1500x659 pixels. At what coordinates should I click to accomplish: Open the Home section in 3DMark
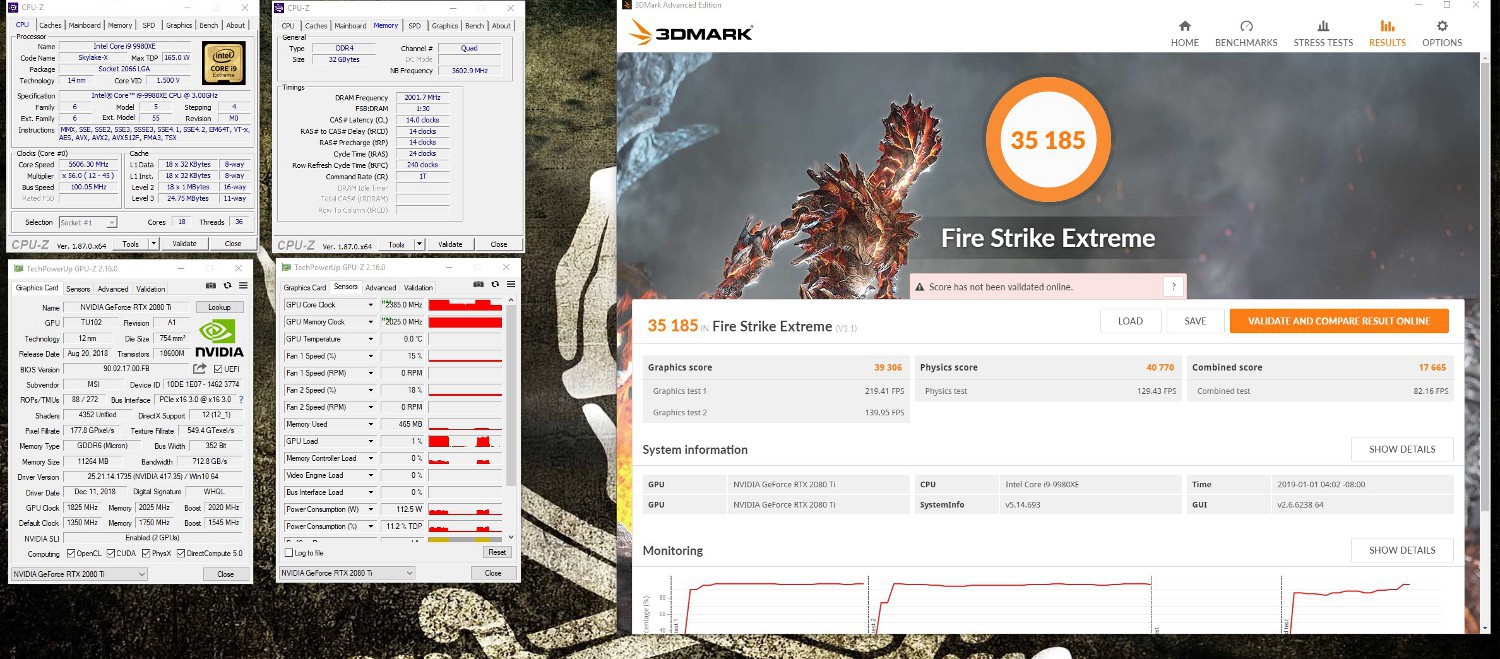click(1185, 33)
